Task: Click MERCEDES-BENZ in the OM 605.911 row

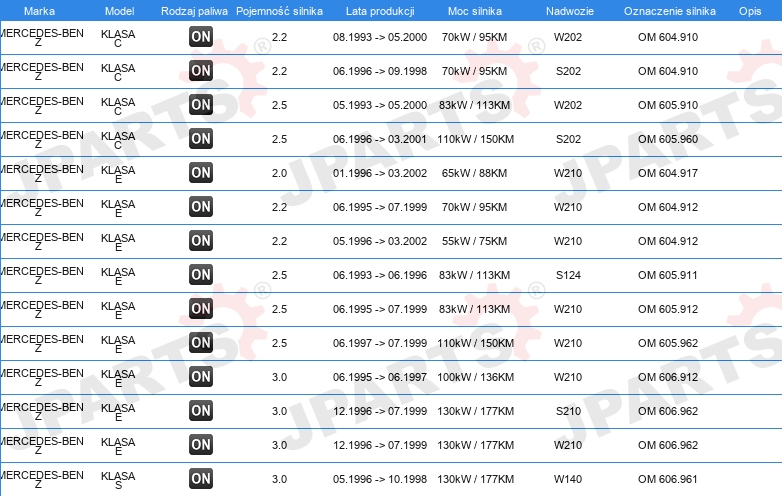Action: [x=41, y=276]
